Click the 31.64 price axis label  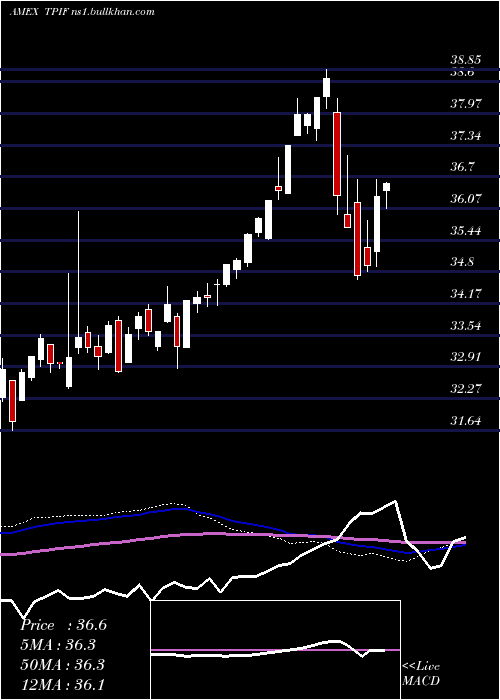tap(466, 420)
